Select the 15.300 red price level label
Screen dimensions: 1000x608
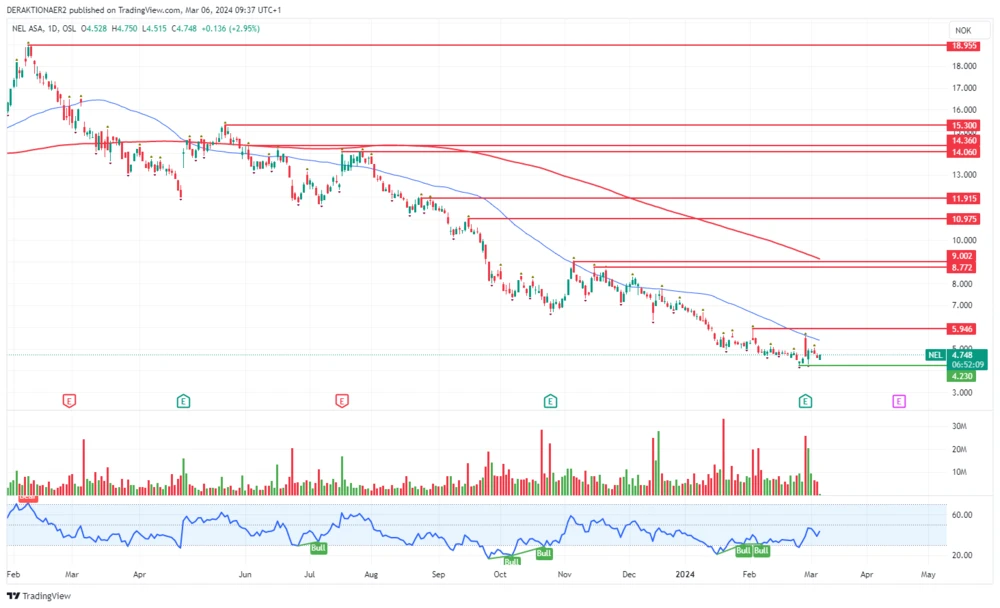click(x=964, y=126)
